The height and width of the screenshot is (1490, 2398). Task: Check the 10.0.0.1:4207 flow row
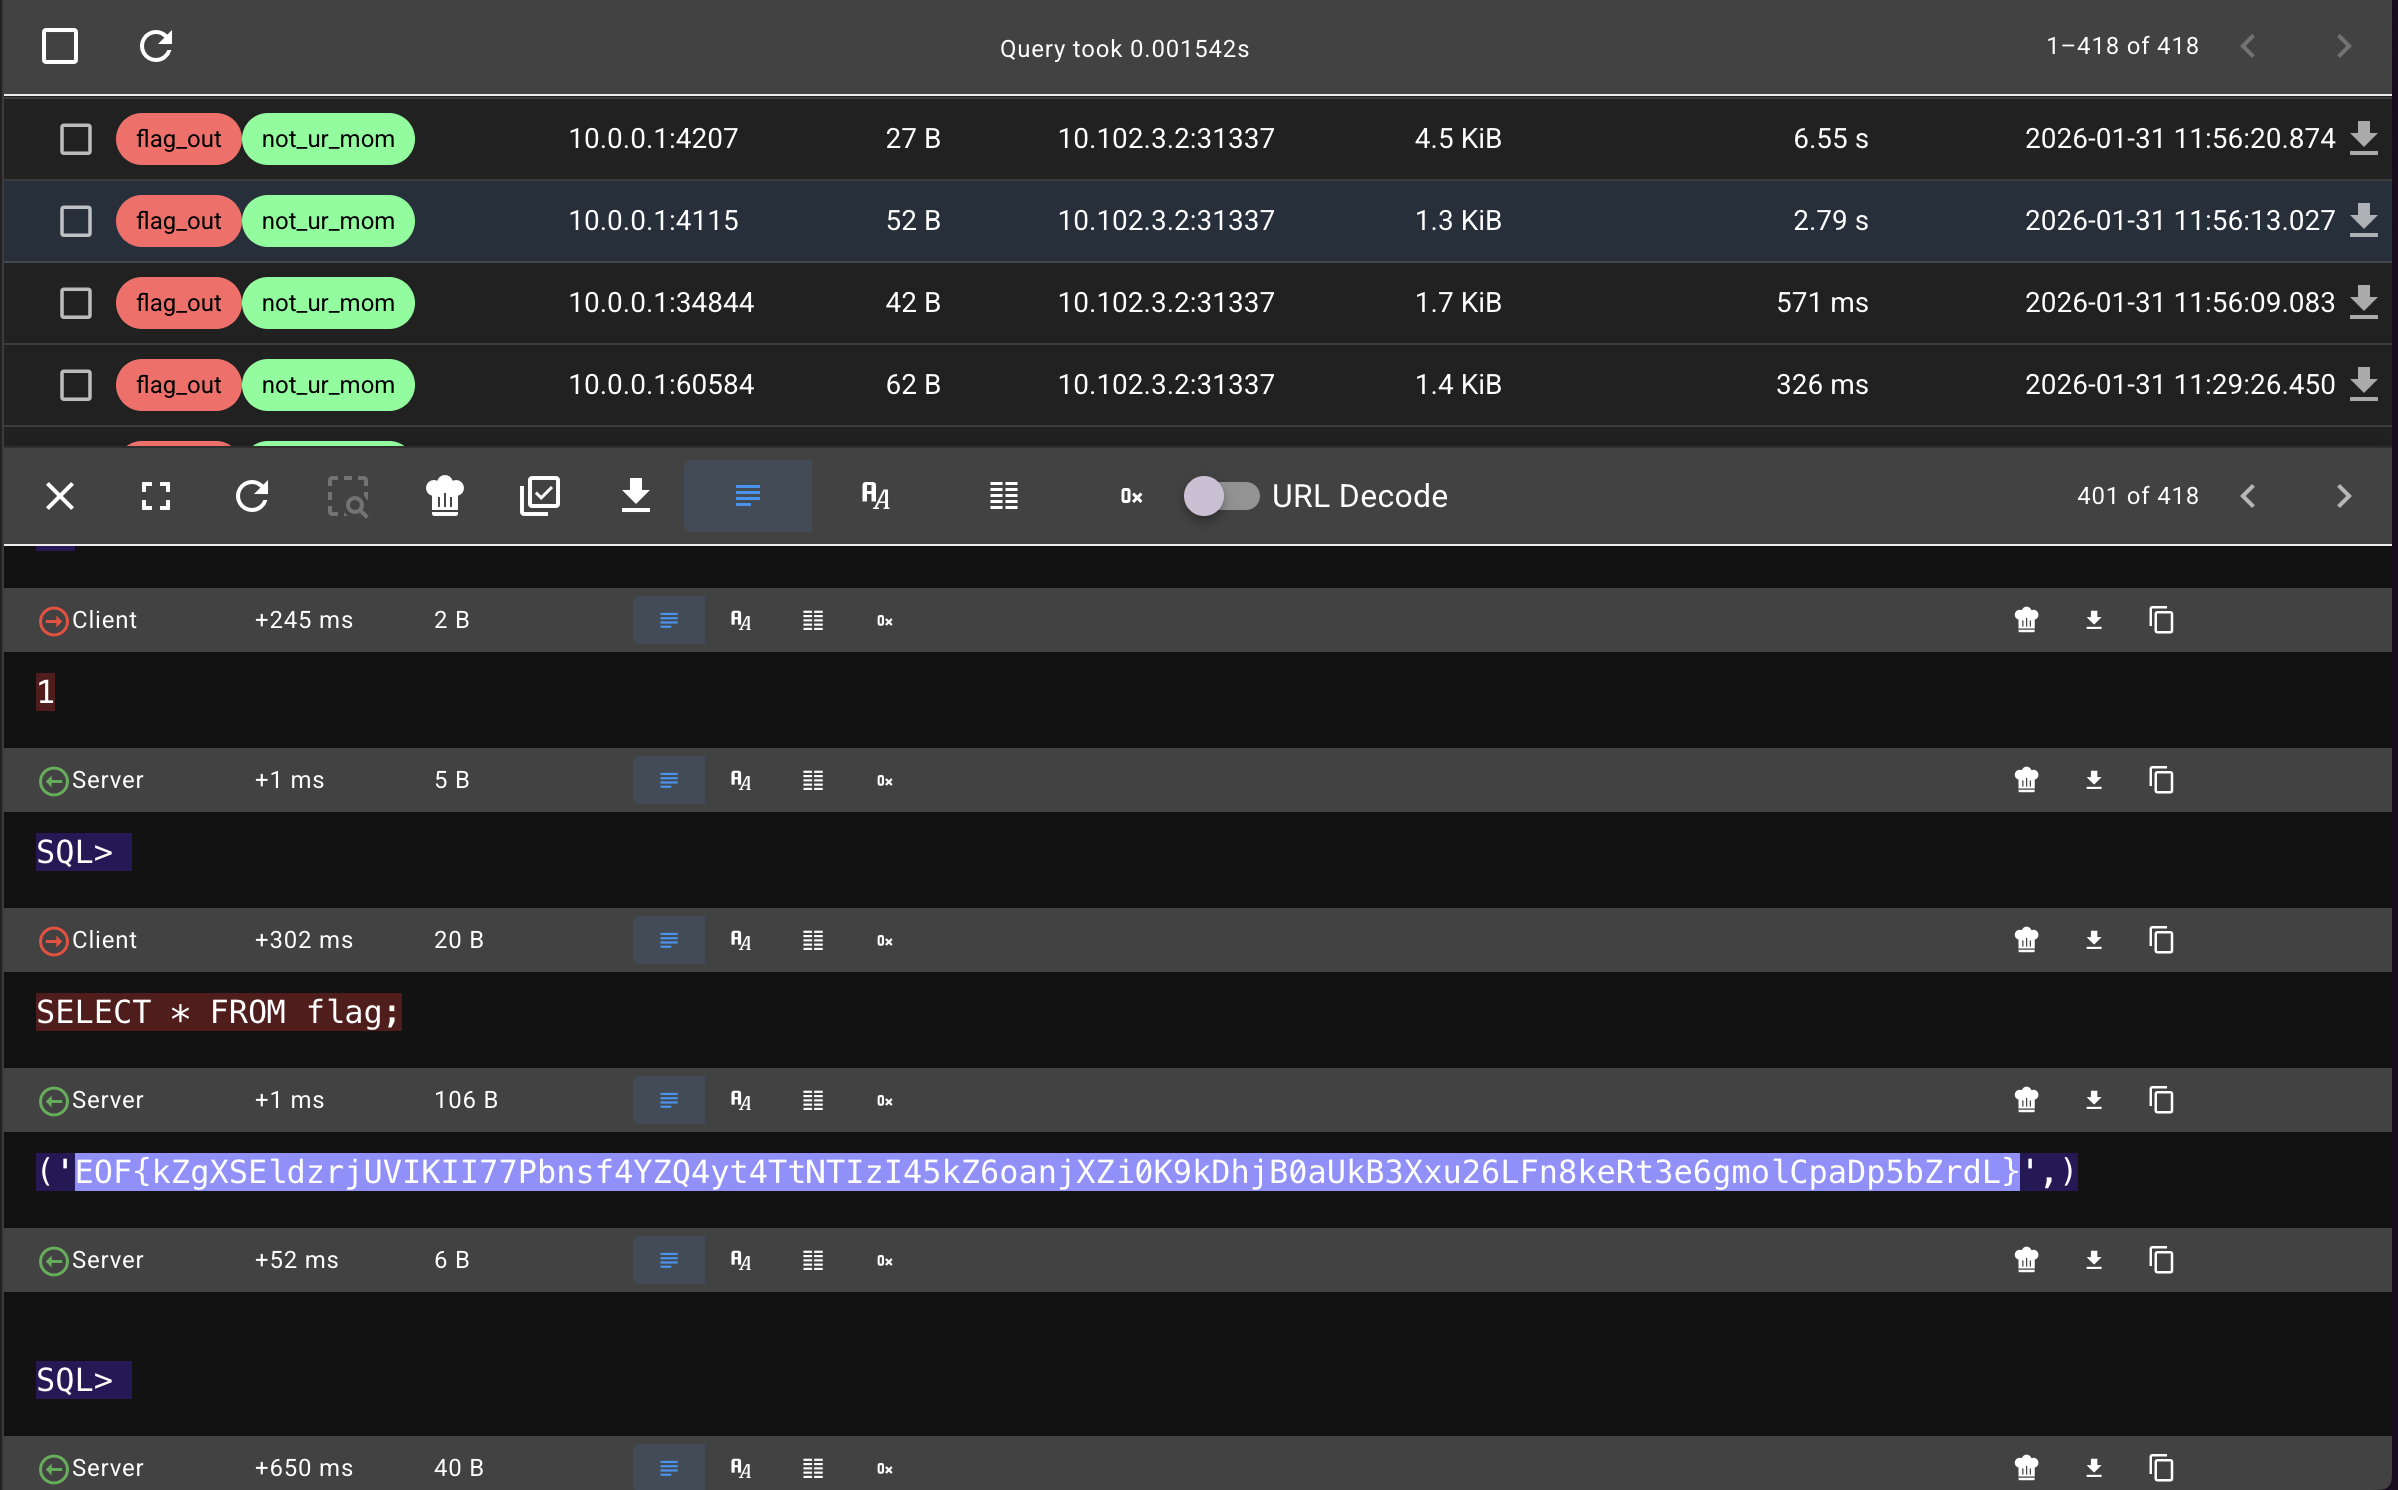pyautogui.click(x=76, y=139)
